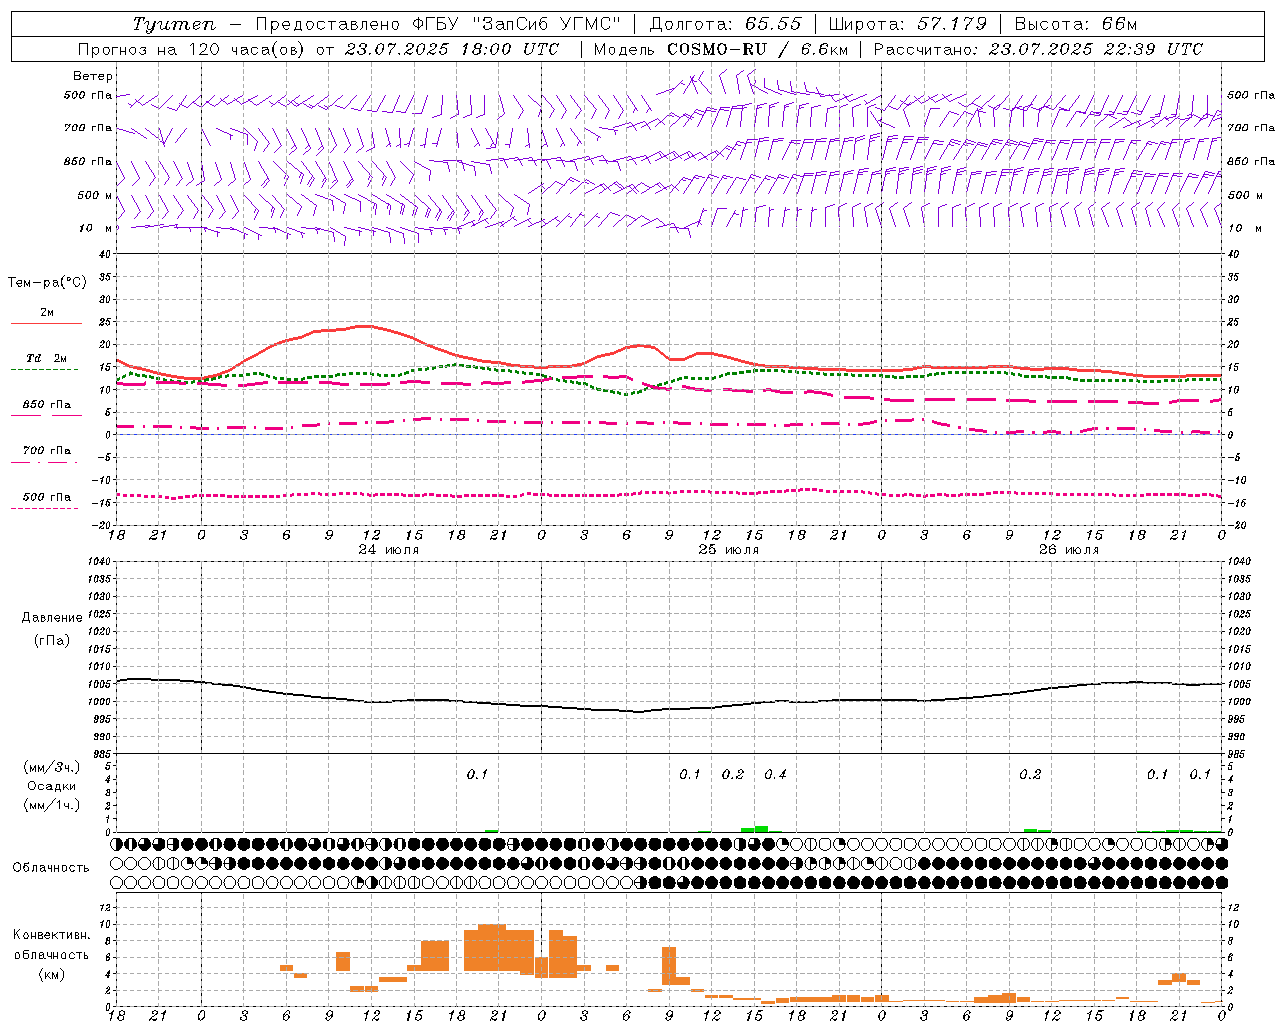Click the 'Долгота: 65.55' longitude value
Image resolution: width=1280 pixels, height=1024 pixels.
pos(725,24)
